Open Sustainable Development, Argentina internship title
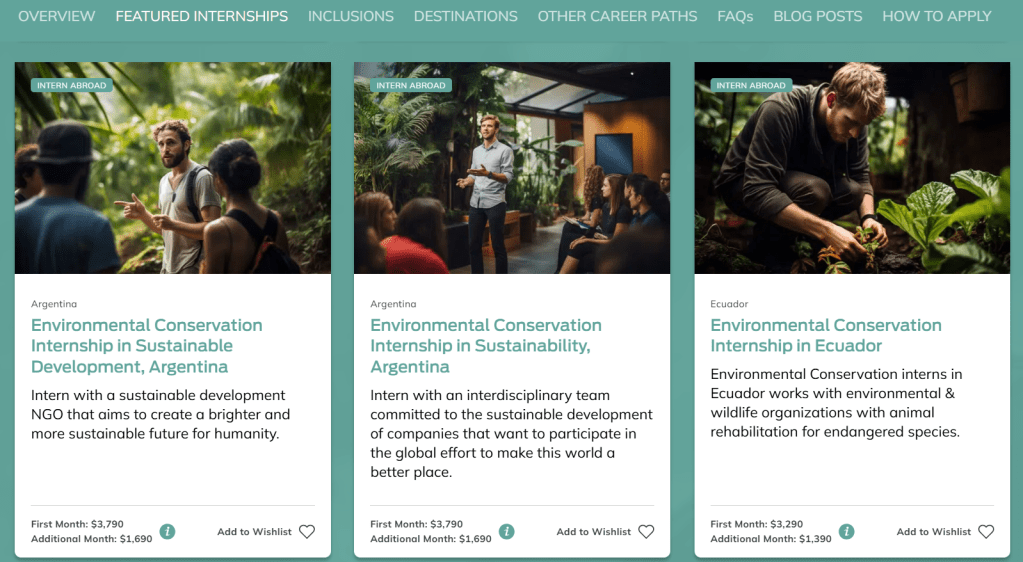This screenshot has width=1023, height=562. 147,345
